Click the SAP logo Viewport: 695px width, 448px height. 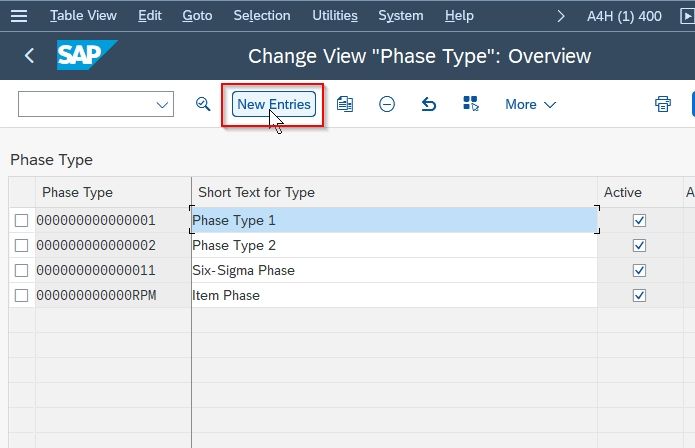(x=87, y=55)
